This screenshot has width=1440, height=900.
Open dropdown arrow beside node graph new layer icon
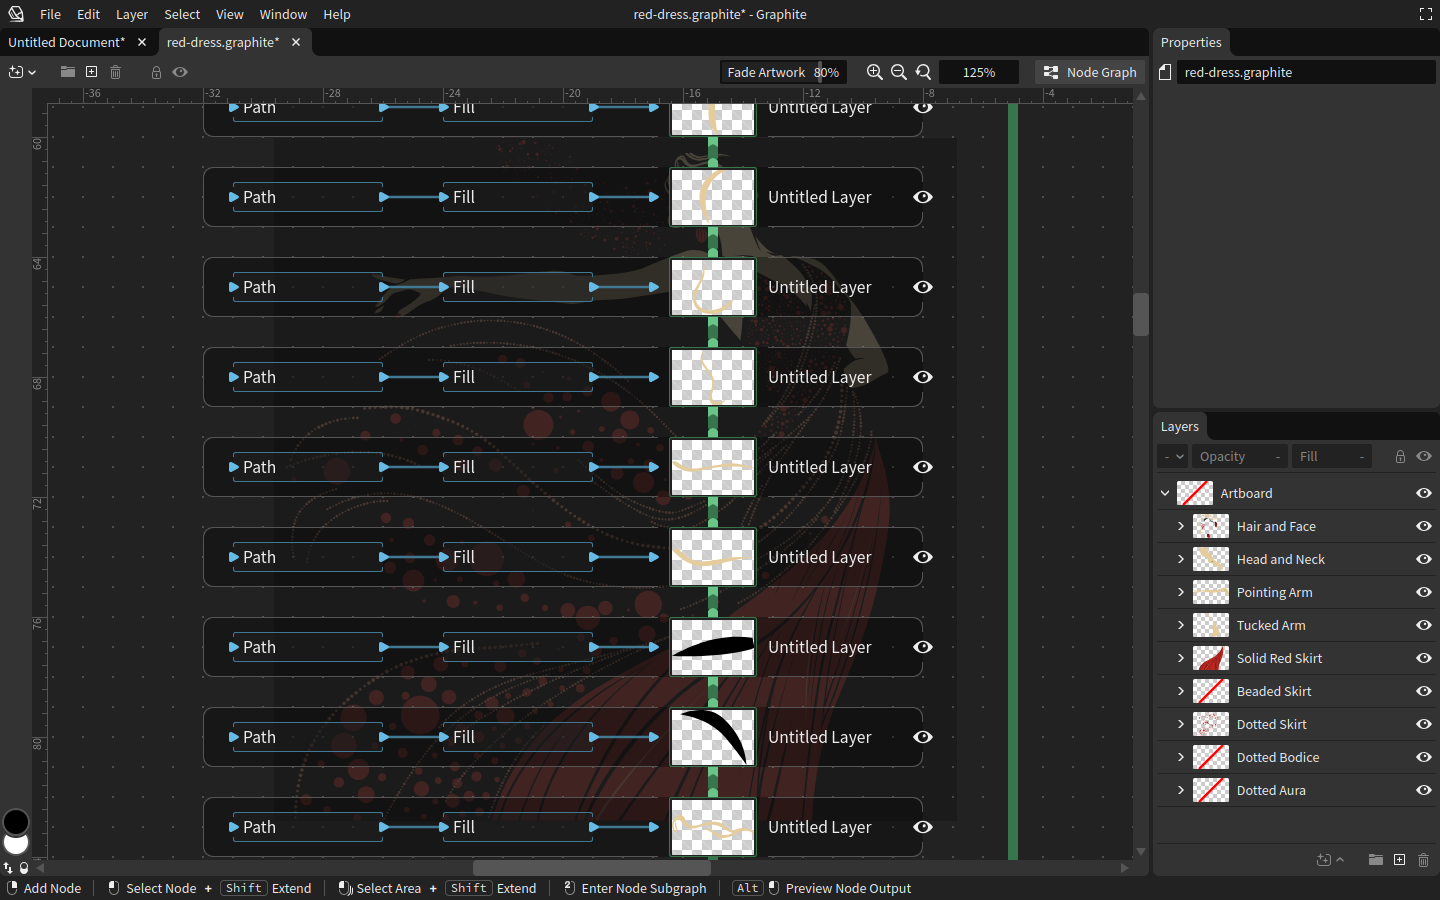32,72
